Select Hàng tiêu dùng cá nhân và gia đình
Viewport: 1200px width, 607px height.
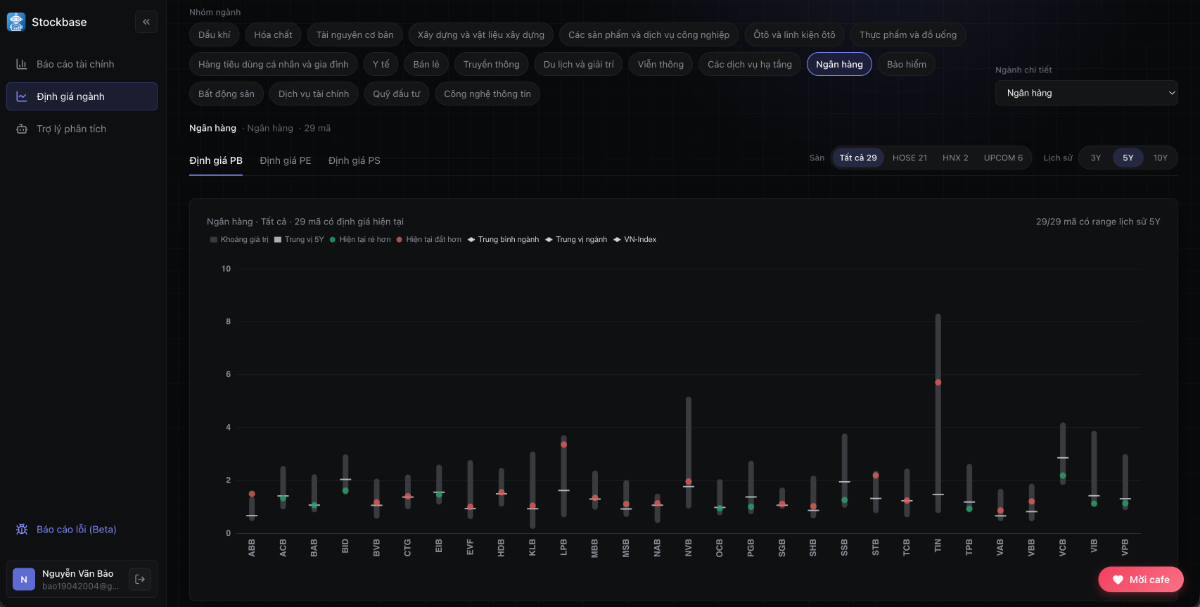pos(273,64)
